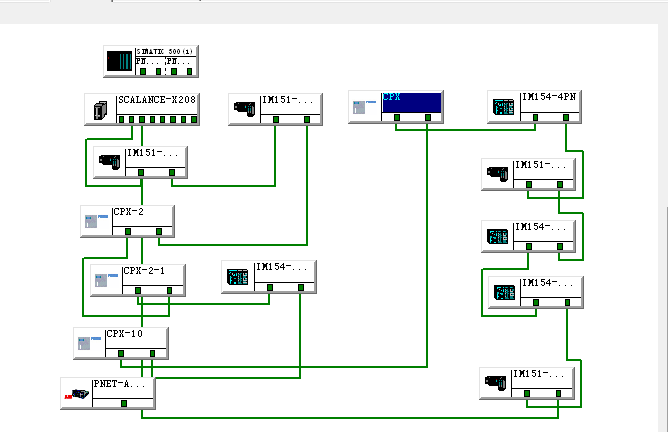Click the PNET-A device icon
668x432 pixels.
pyautogui.click(x=75, y=393)
